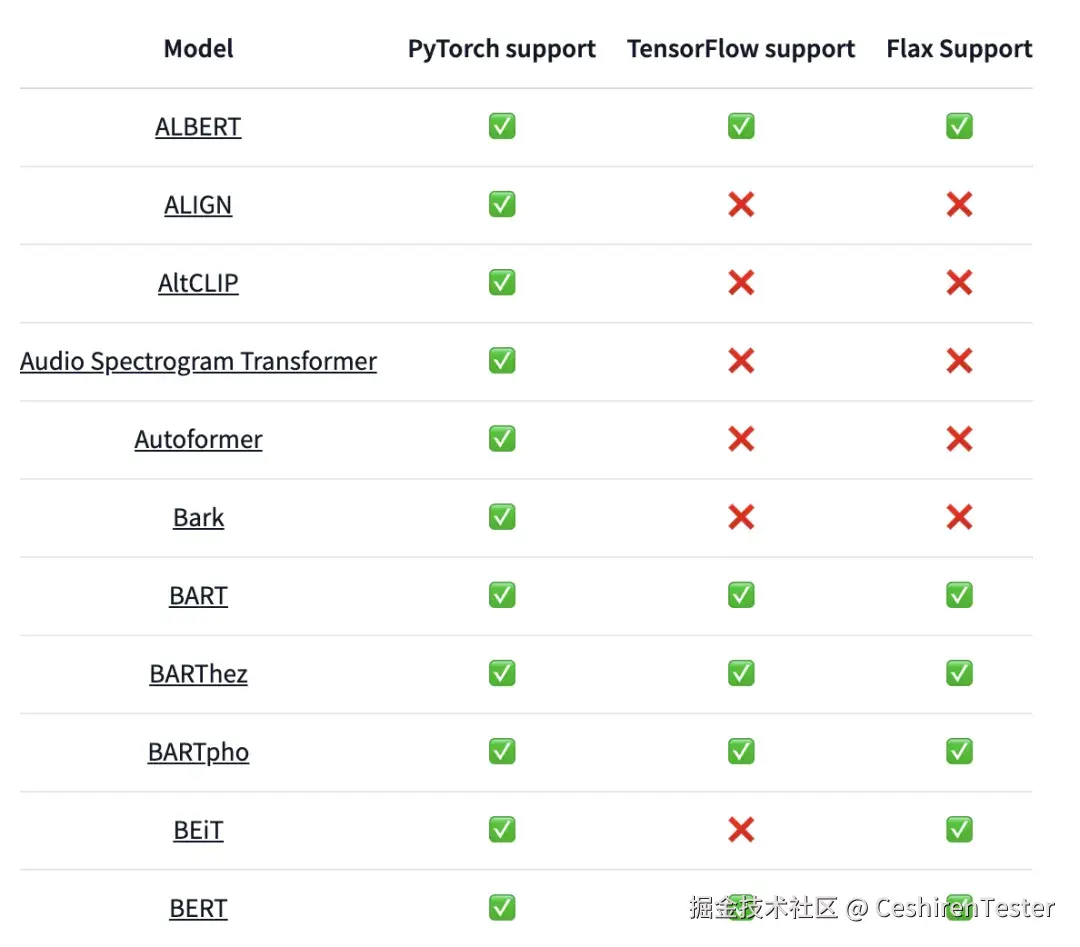
Task: Open the BARThez model link
Action: (x=198, y=673)
